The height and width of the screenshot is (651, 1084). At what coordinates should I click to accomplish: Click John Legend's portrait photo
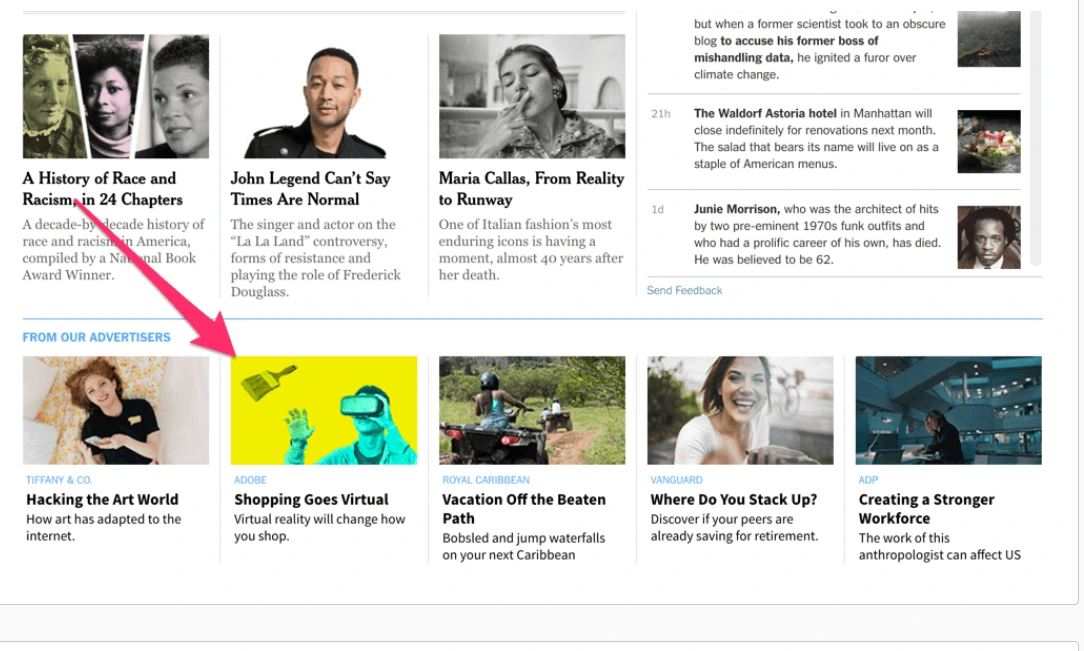point(323,96)
